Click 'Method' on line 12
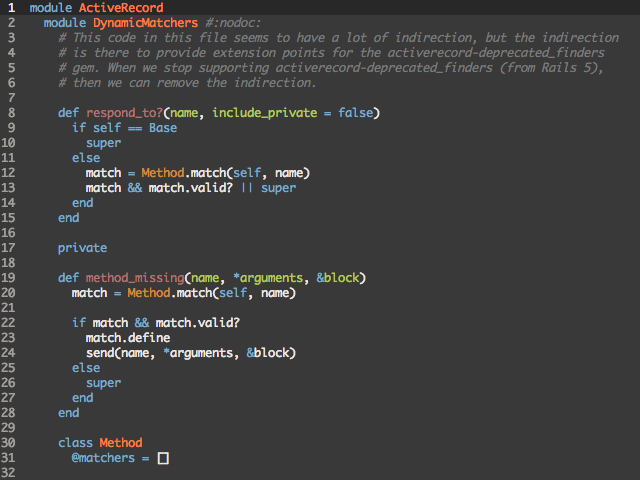Screen dimensions: 640x480 [x=163, y=173]
